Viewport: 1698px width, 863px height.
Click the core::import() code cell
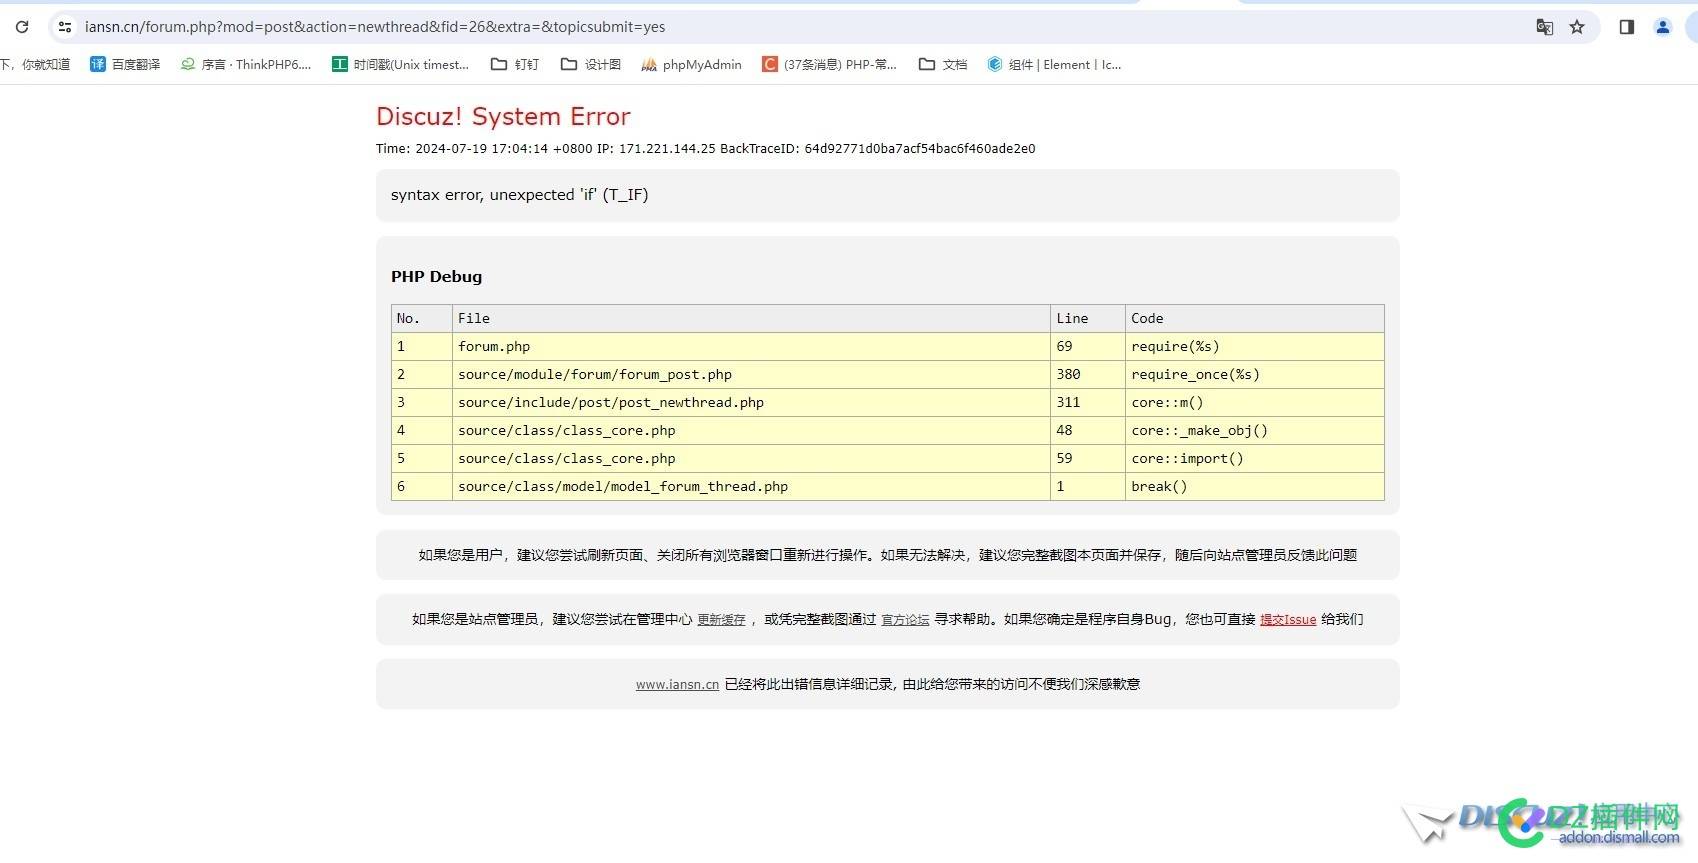[x=1255, y=459]
